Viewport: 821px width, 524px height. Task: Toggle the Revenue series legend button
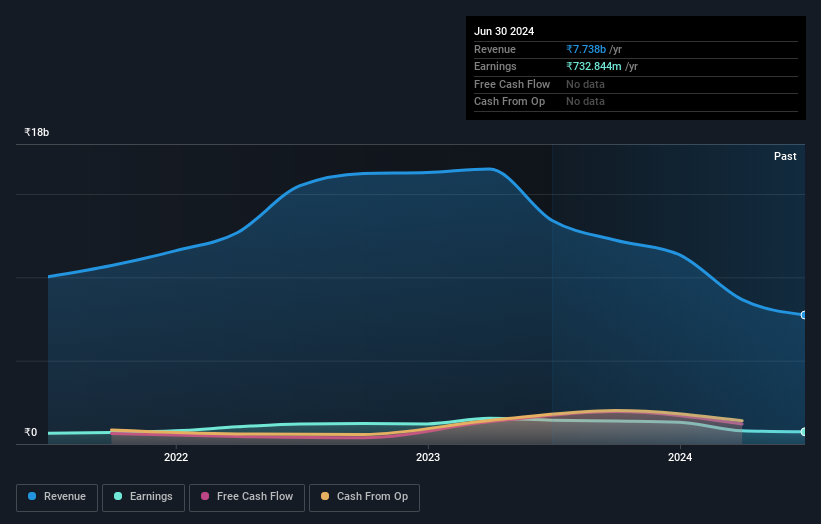[57, 497]
